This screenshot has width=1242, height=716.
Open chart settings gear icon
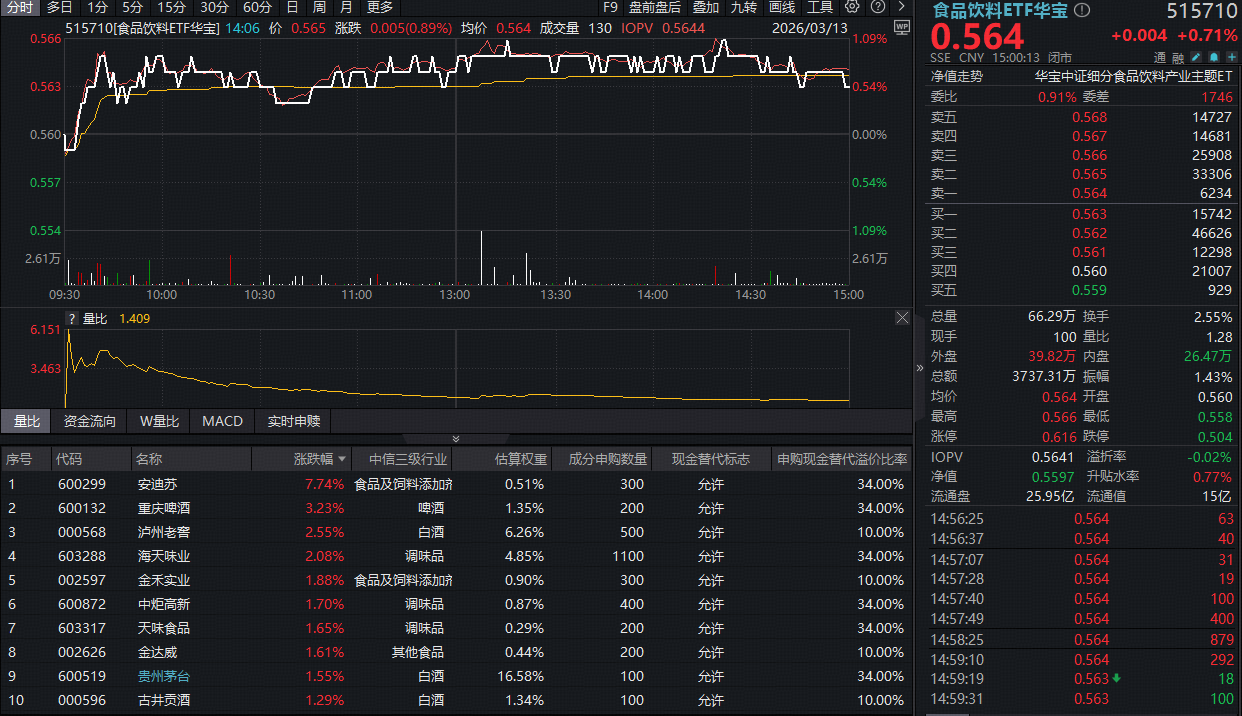pos(852,7)
